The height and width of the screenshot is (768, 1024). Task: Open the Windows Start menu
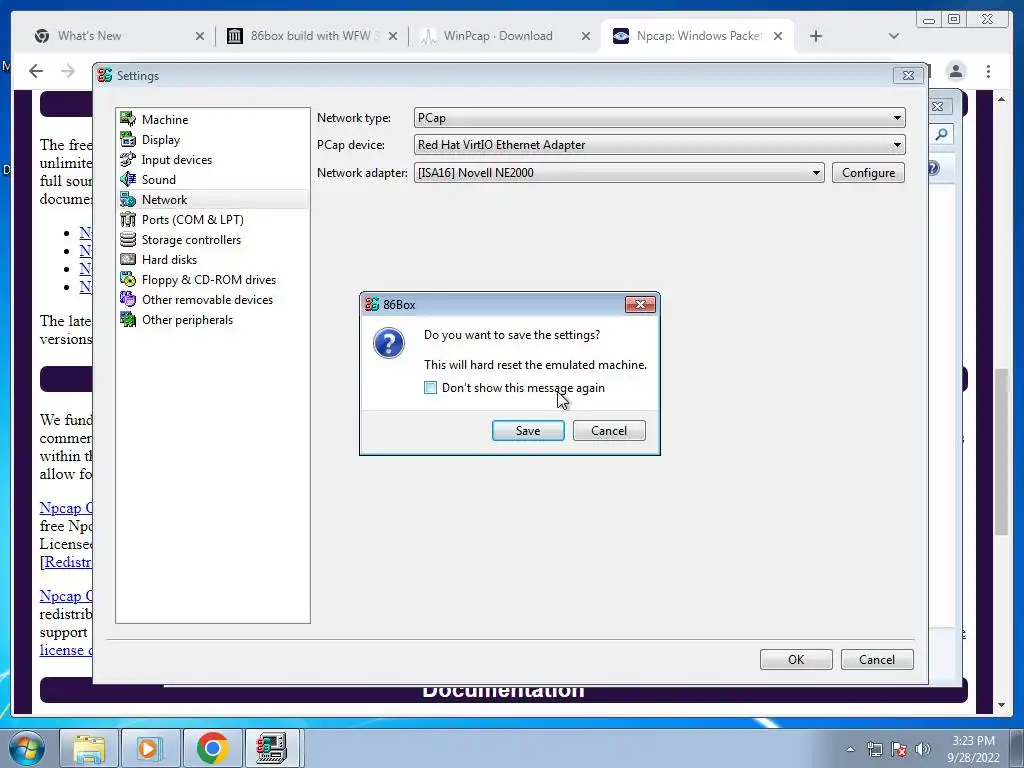[x=27, y=748]
